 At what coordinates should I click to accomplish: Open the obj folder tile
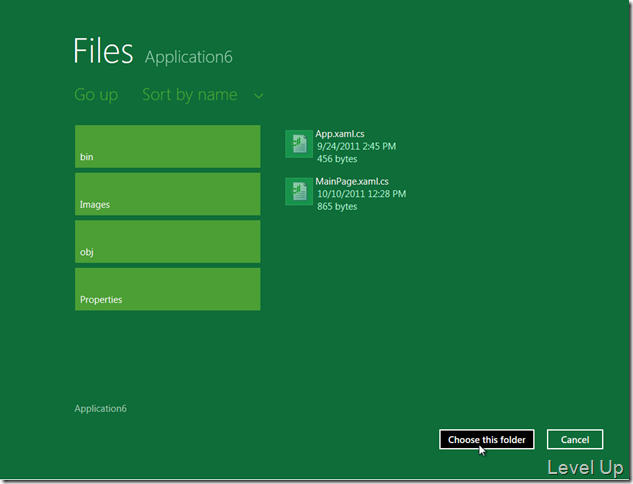tap(168, 241)
